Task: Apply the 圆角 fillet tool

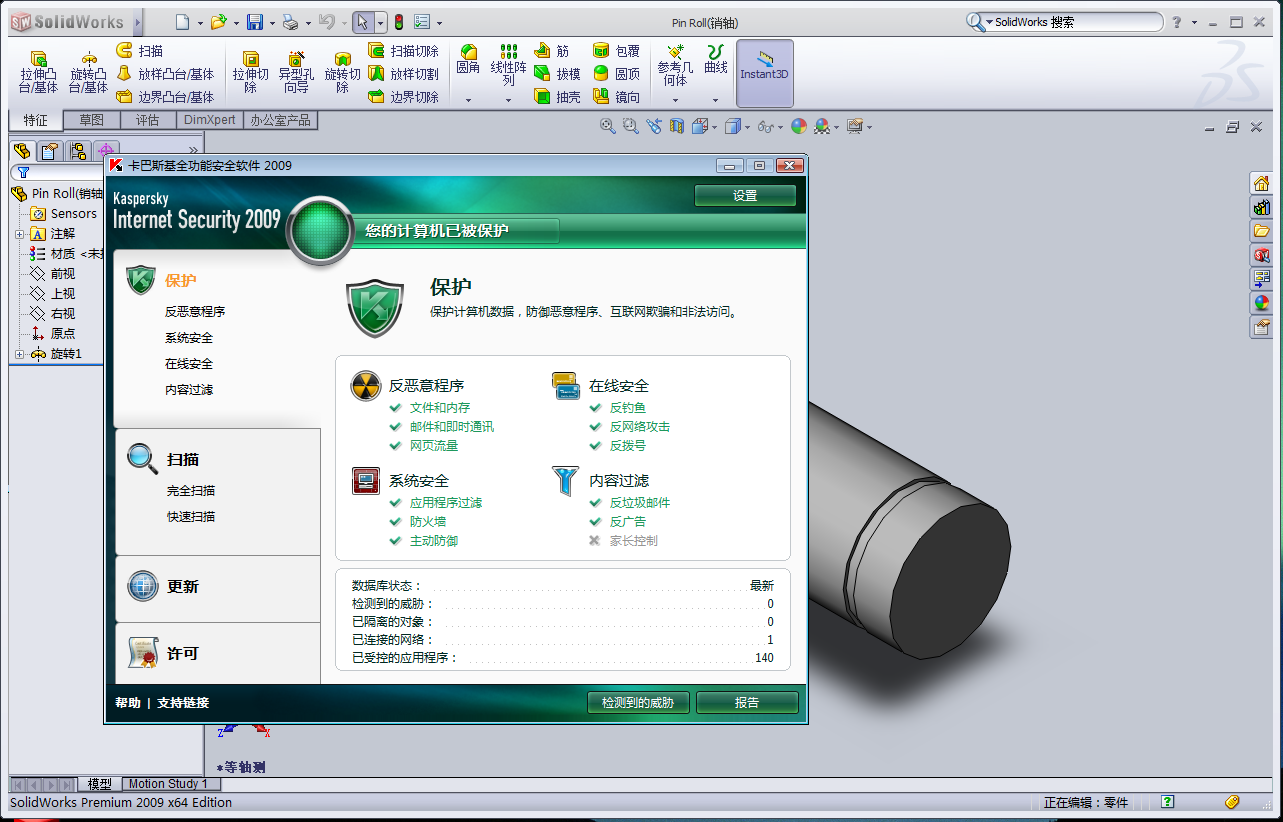Action: tap(468, 60)
